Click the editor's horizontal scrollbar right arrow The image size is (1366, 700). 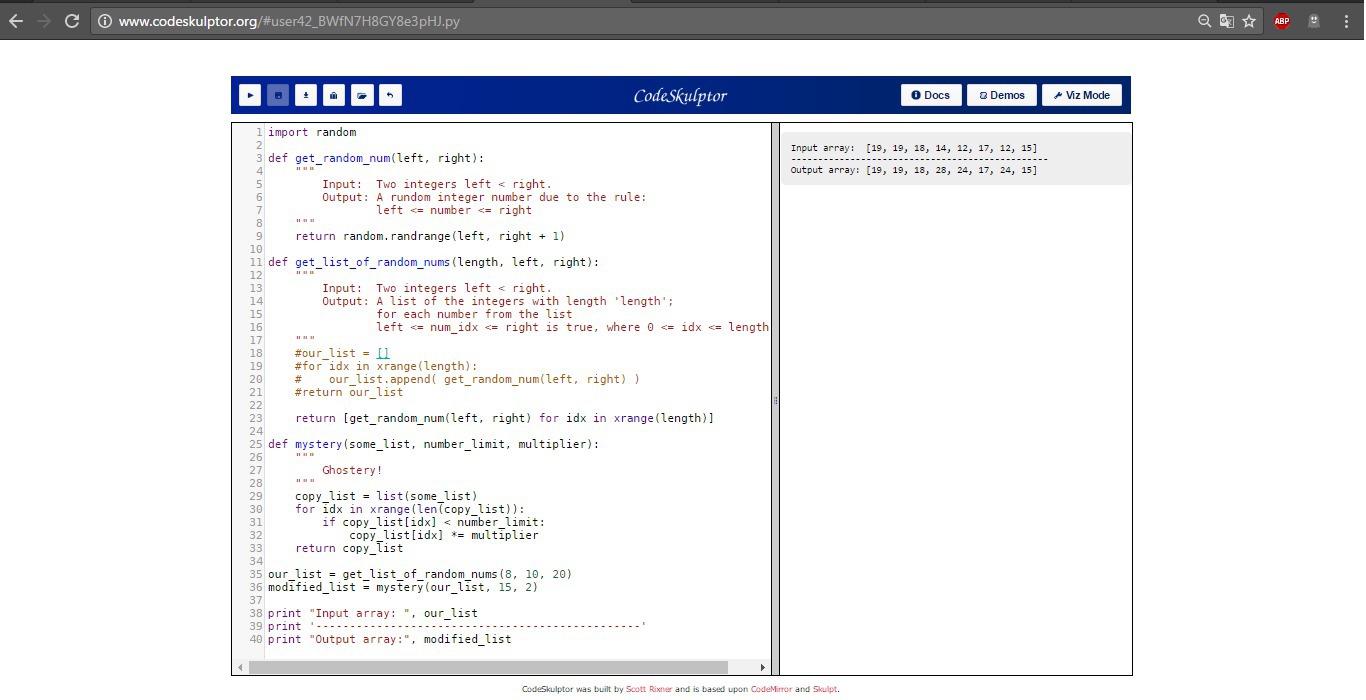coord(762,667)
